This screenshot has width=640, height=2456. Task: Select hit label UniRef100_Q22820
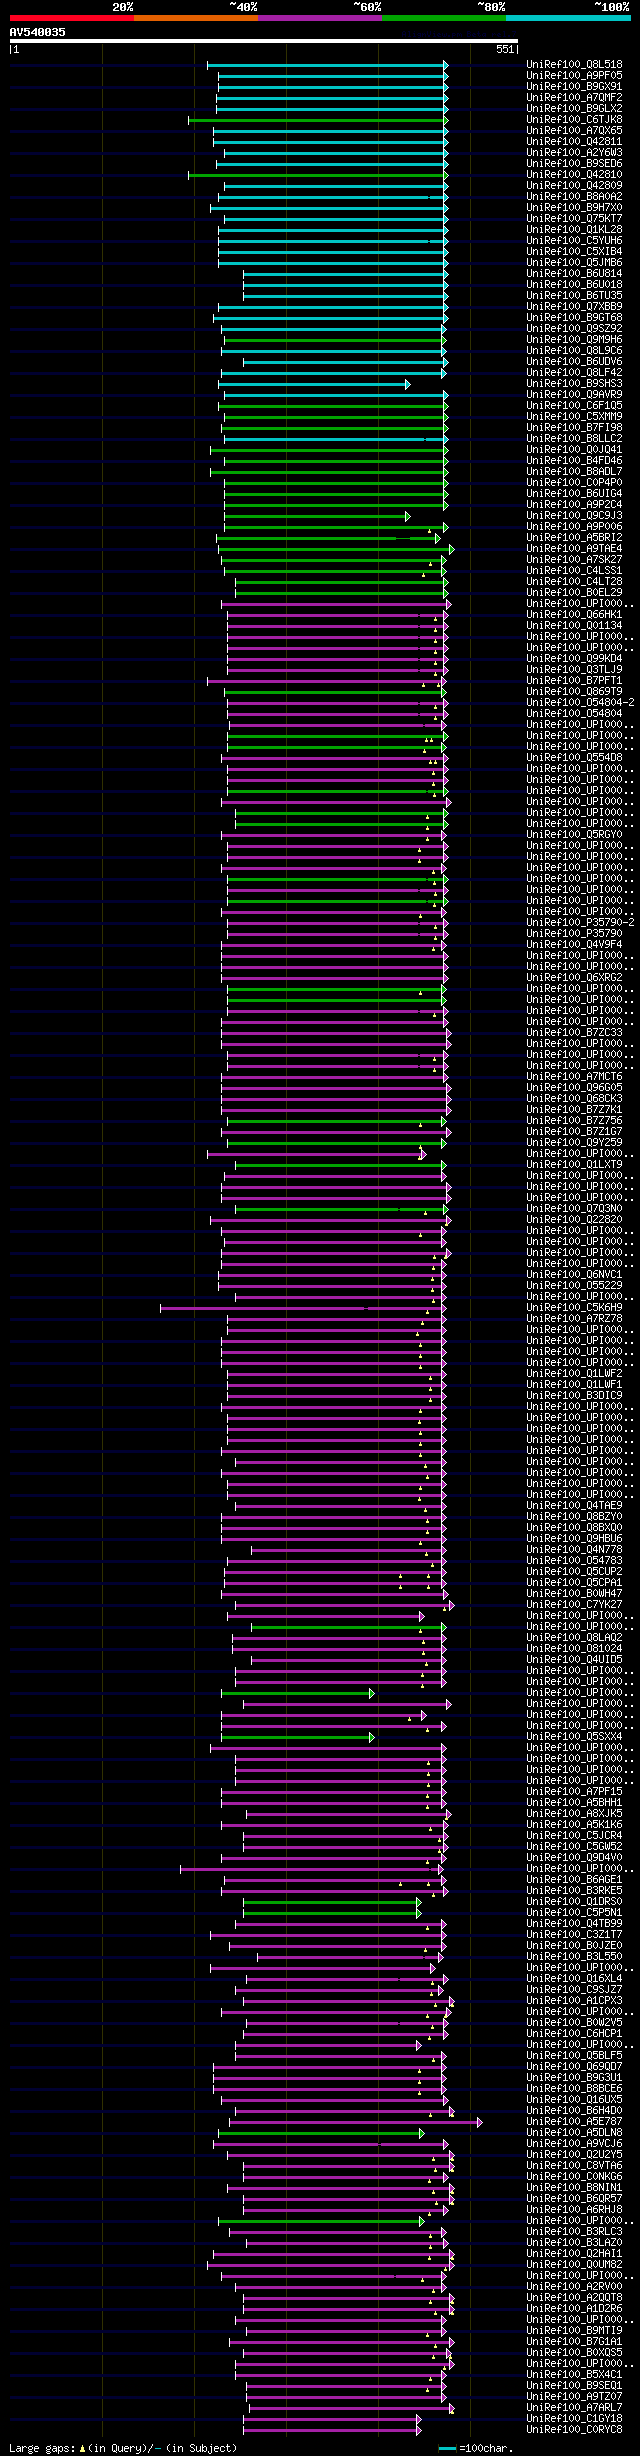574,1220
